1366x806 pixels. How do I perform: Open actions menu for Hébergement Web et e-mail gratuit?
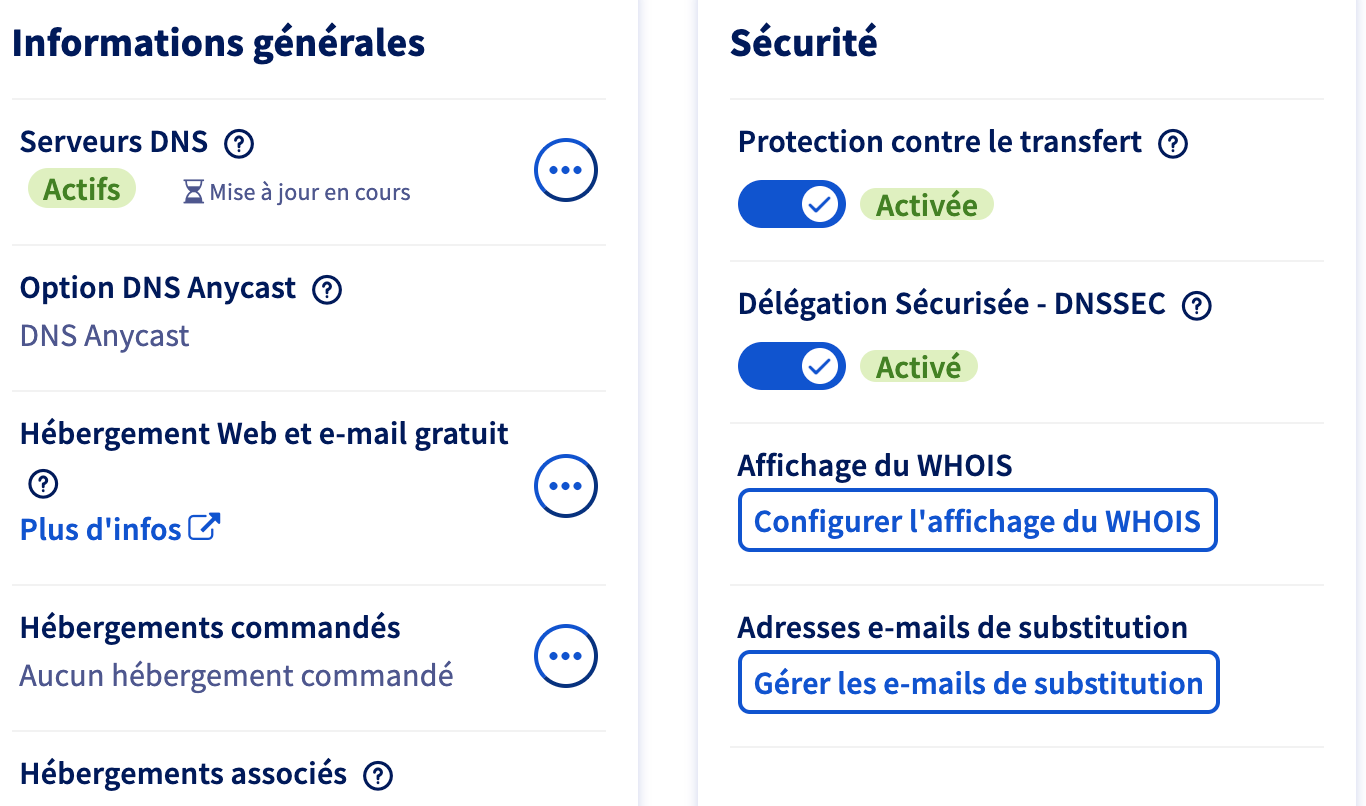click(x=566, y=486)
